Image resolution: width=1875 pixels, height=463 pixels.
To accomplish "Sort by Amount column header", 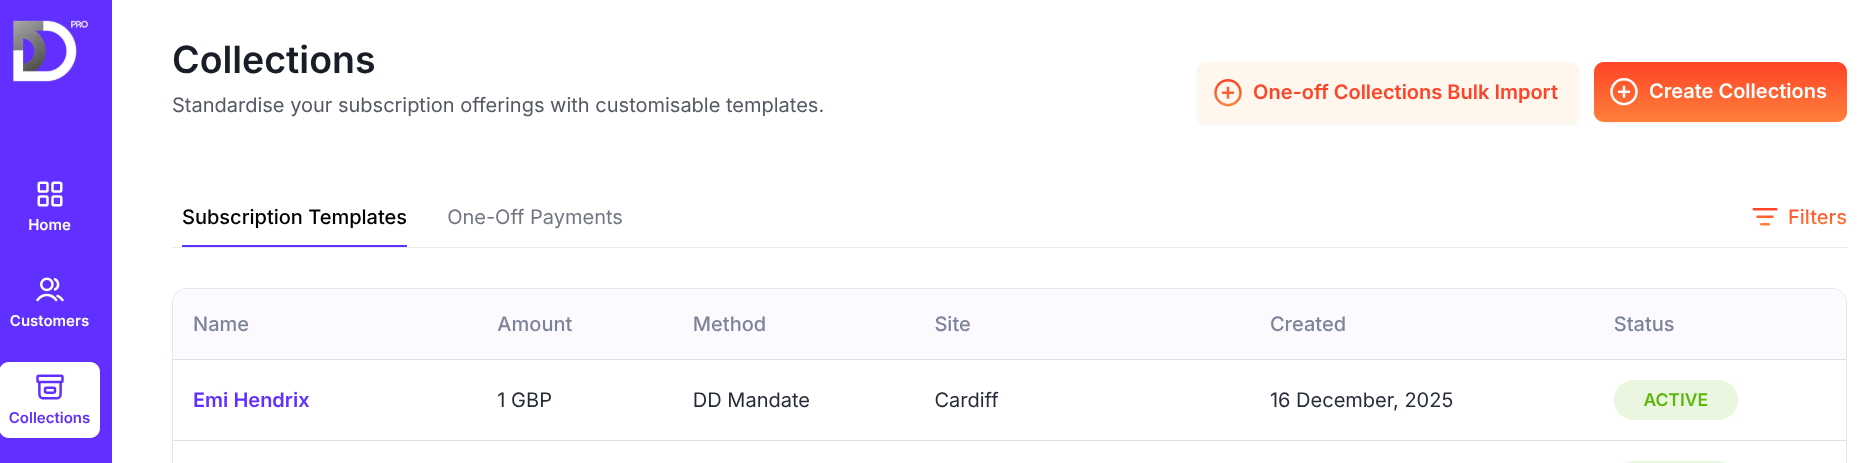I will pos(534,324).
